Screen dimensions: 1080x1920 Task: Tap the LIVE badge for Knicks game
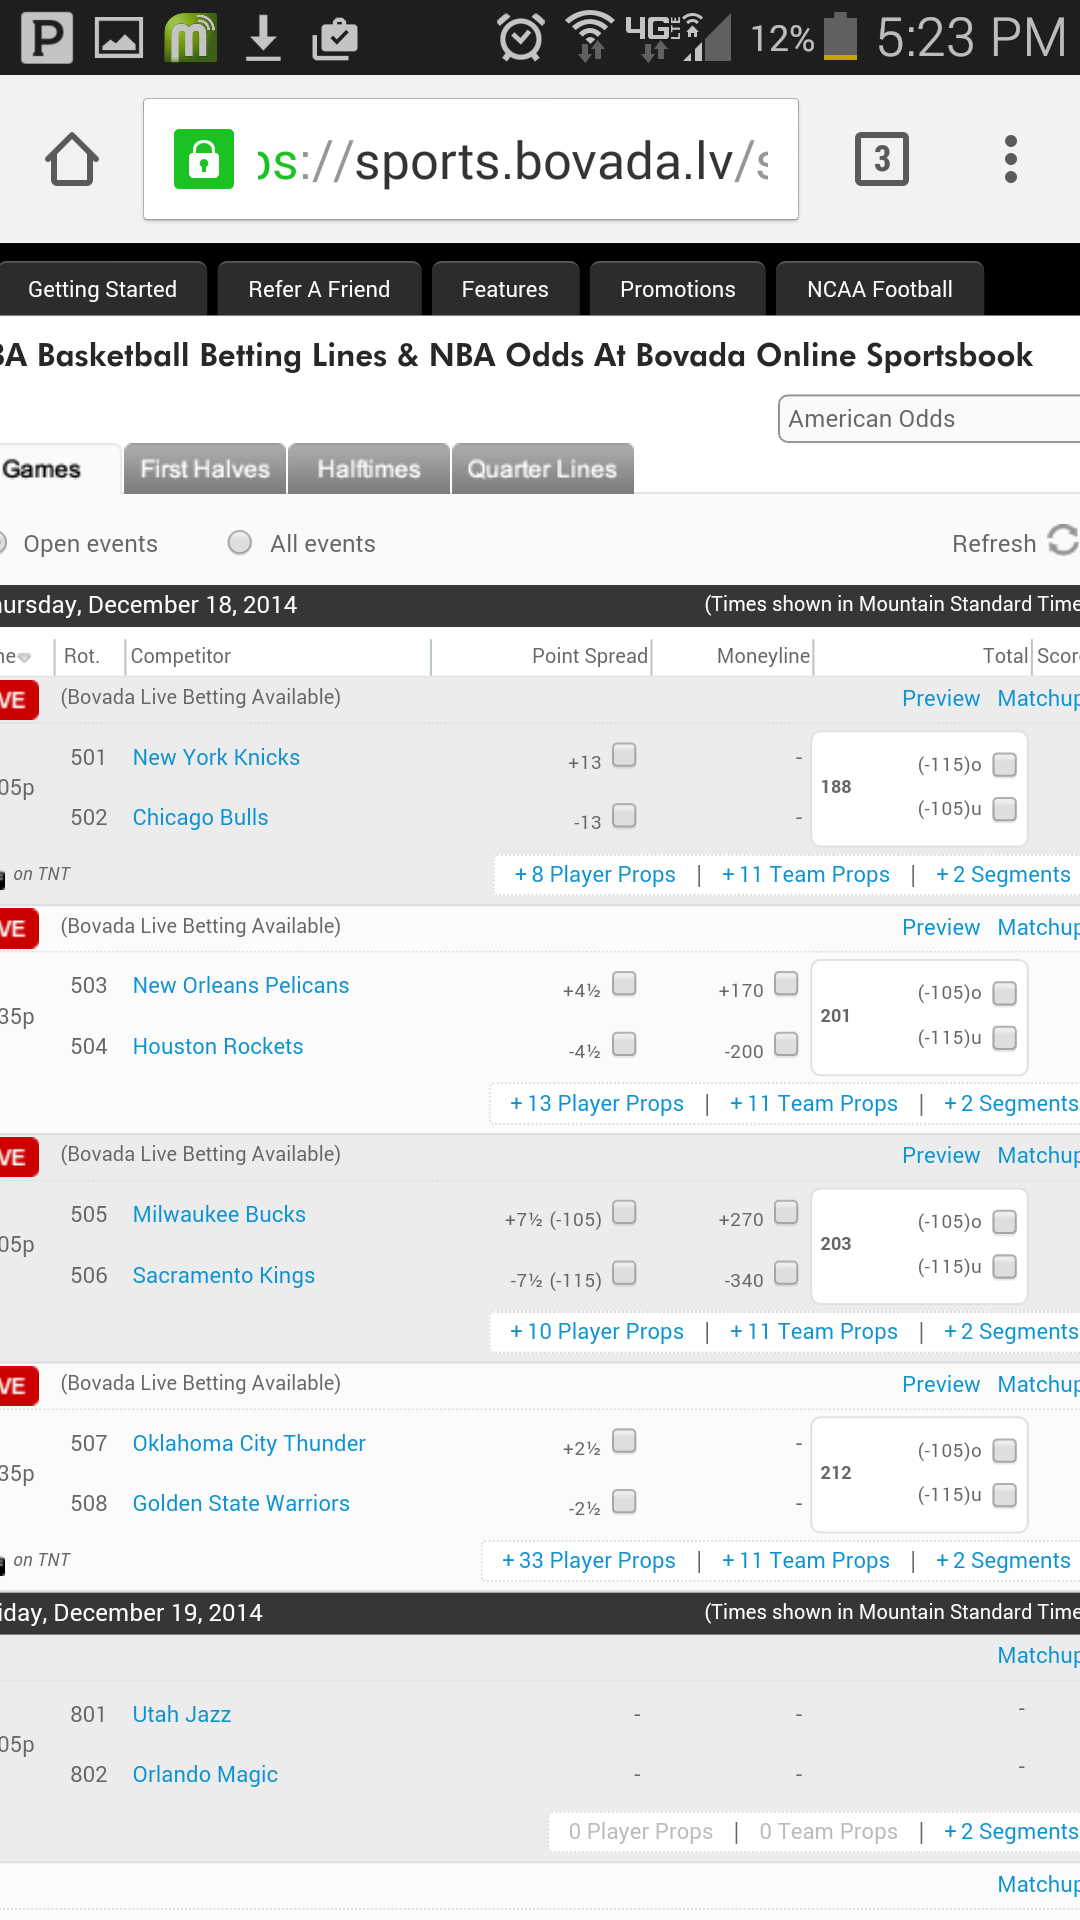18,700
